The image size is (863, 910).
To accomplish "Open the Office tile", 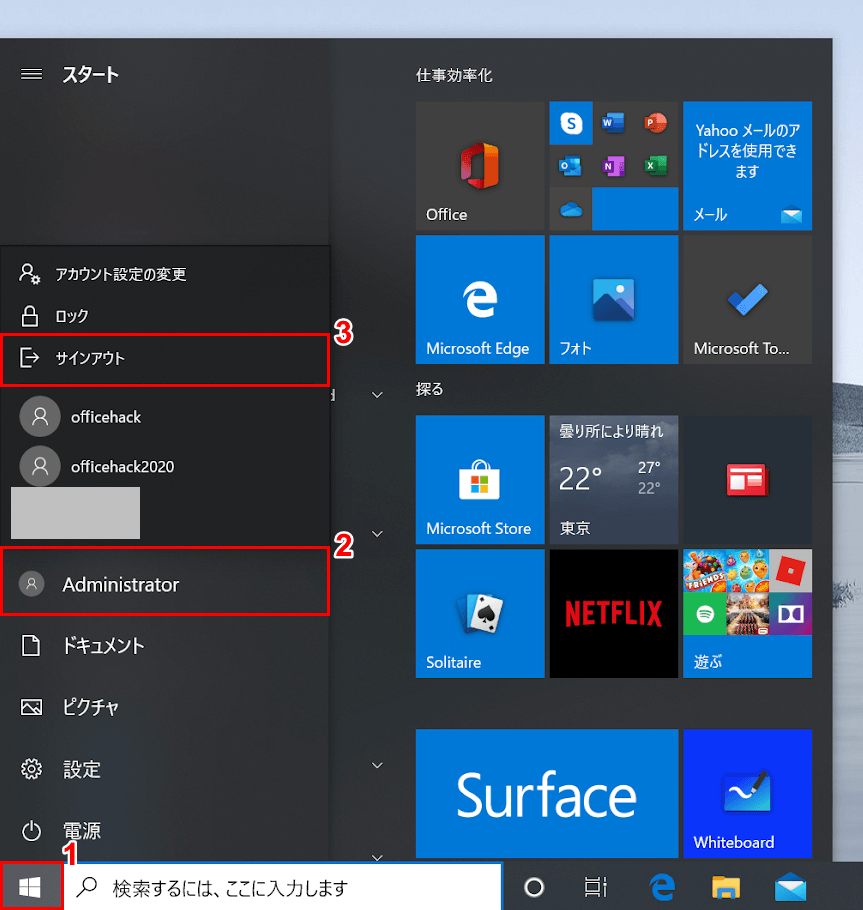I will click(479, 166).
